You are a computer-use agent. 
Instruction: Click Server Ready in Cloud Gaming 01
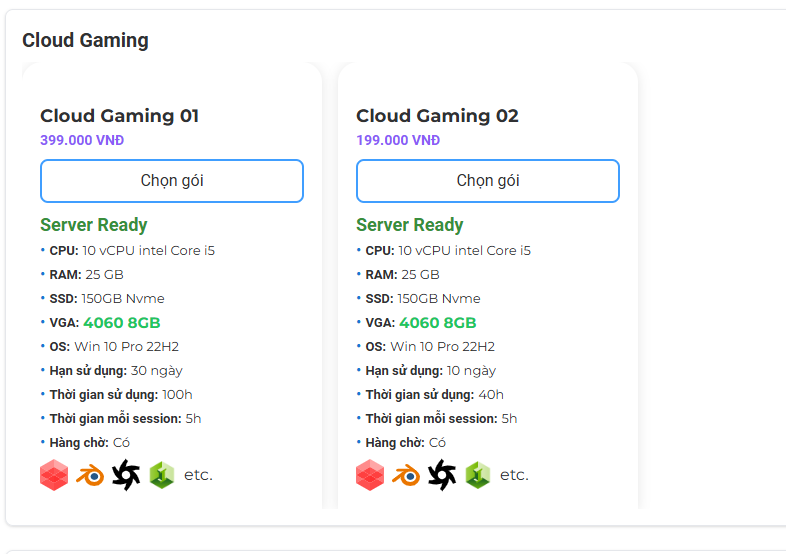tap(93, 225)
